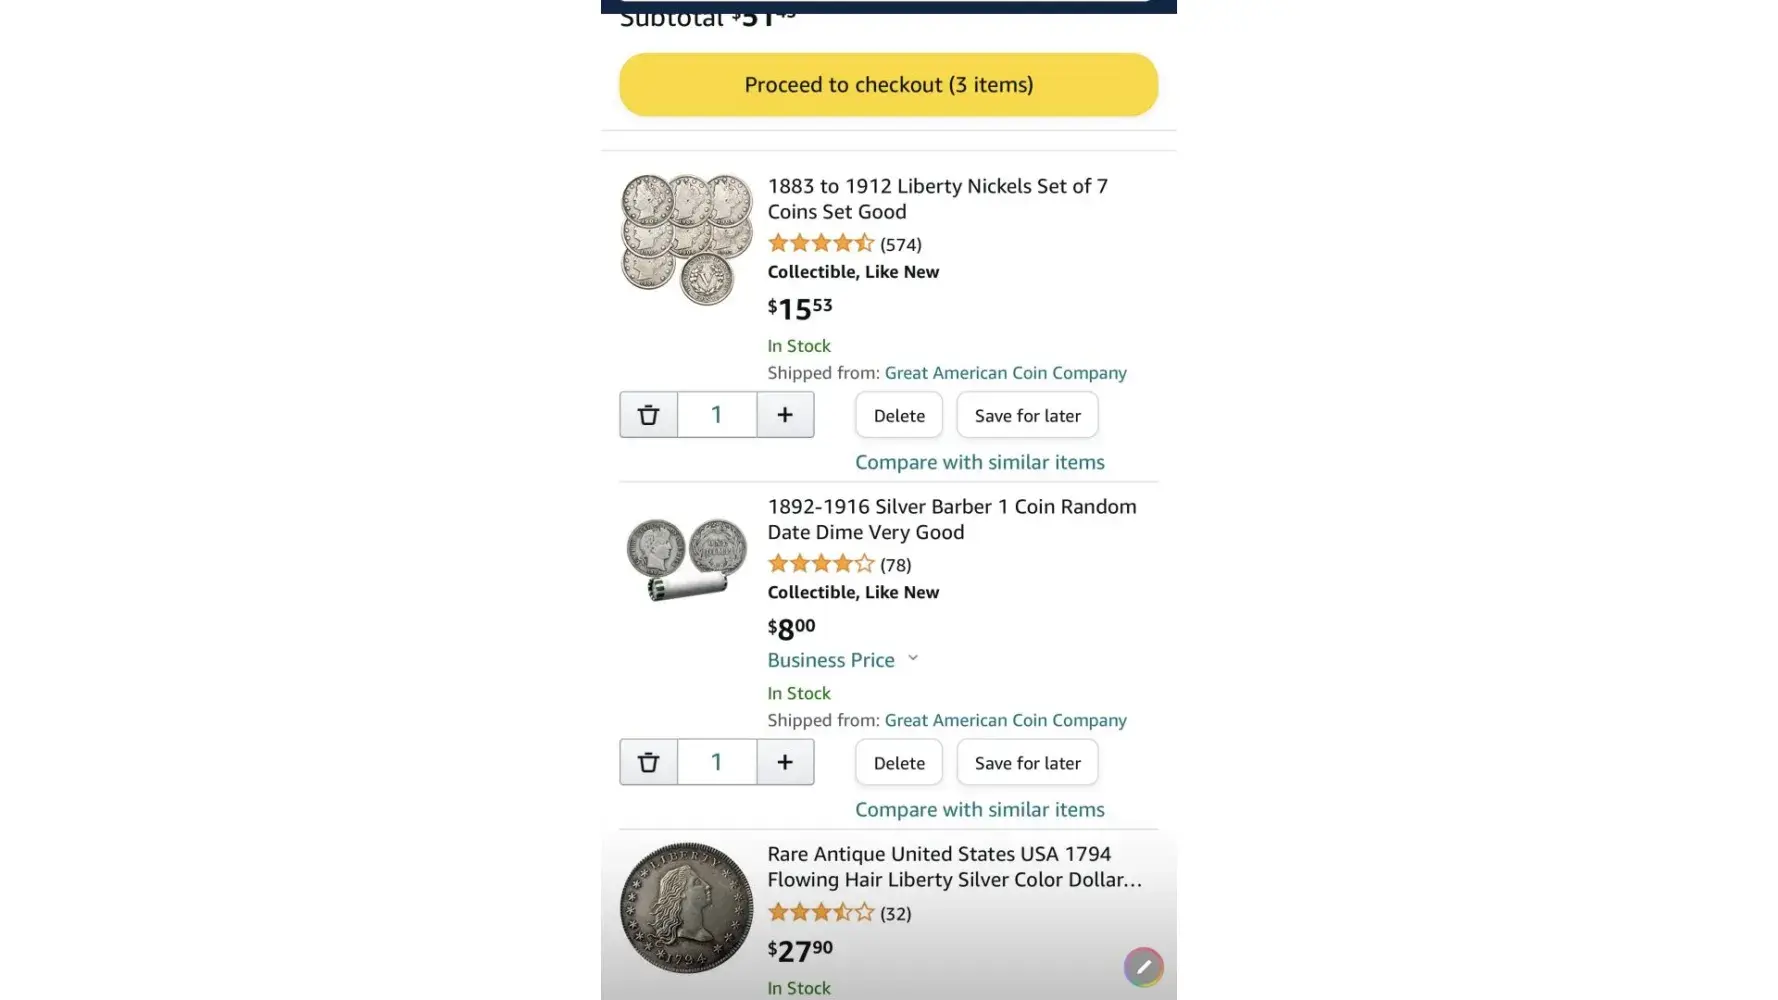Proceed to checkout with 3 items
Image resolution: width=1778 pixels, height=1000 pixels.
click(888, 85)
